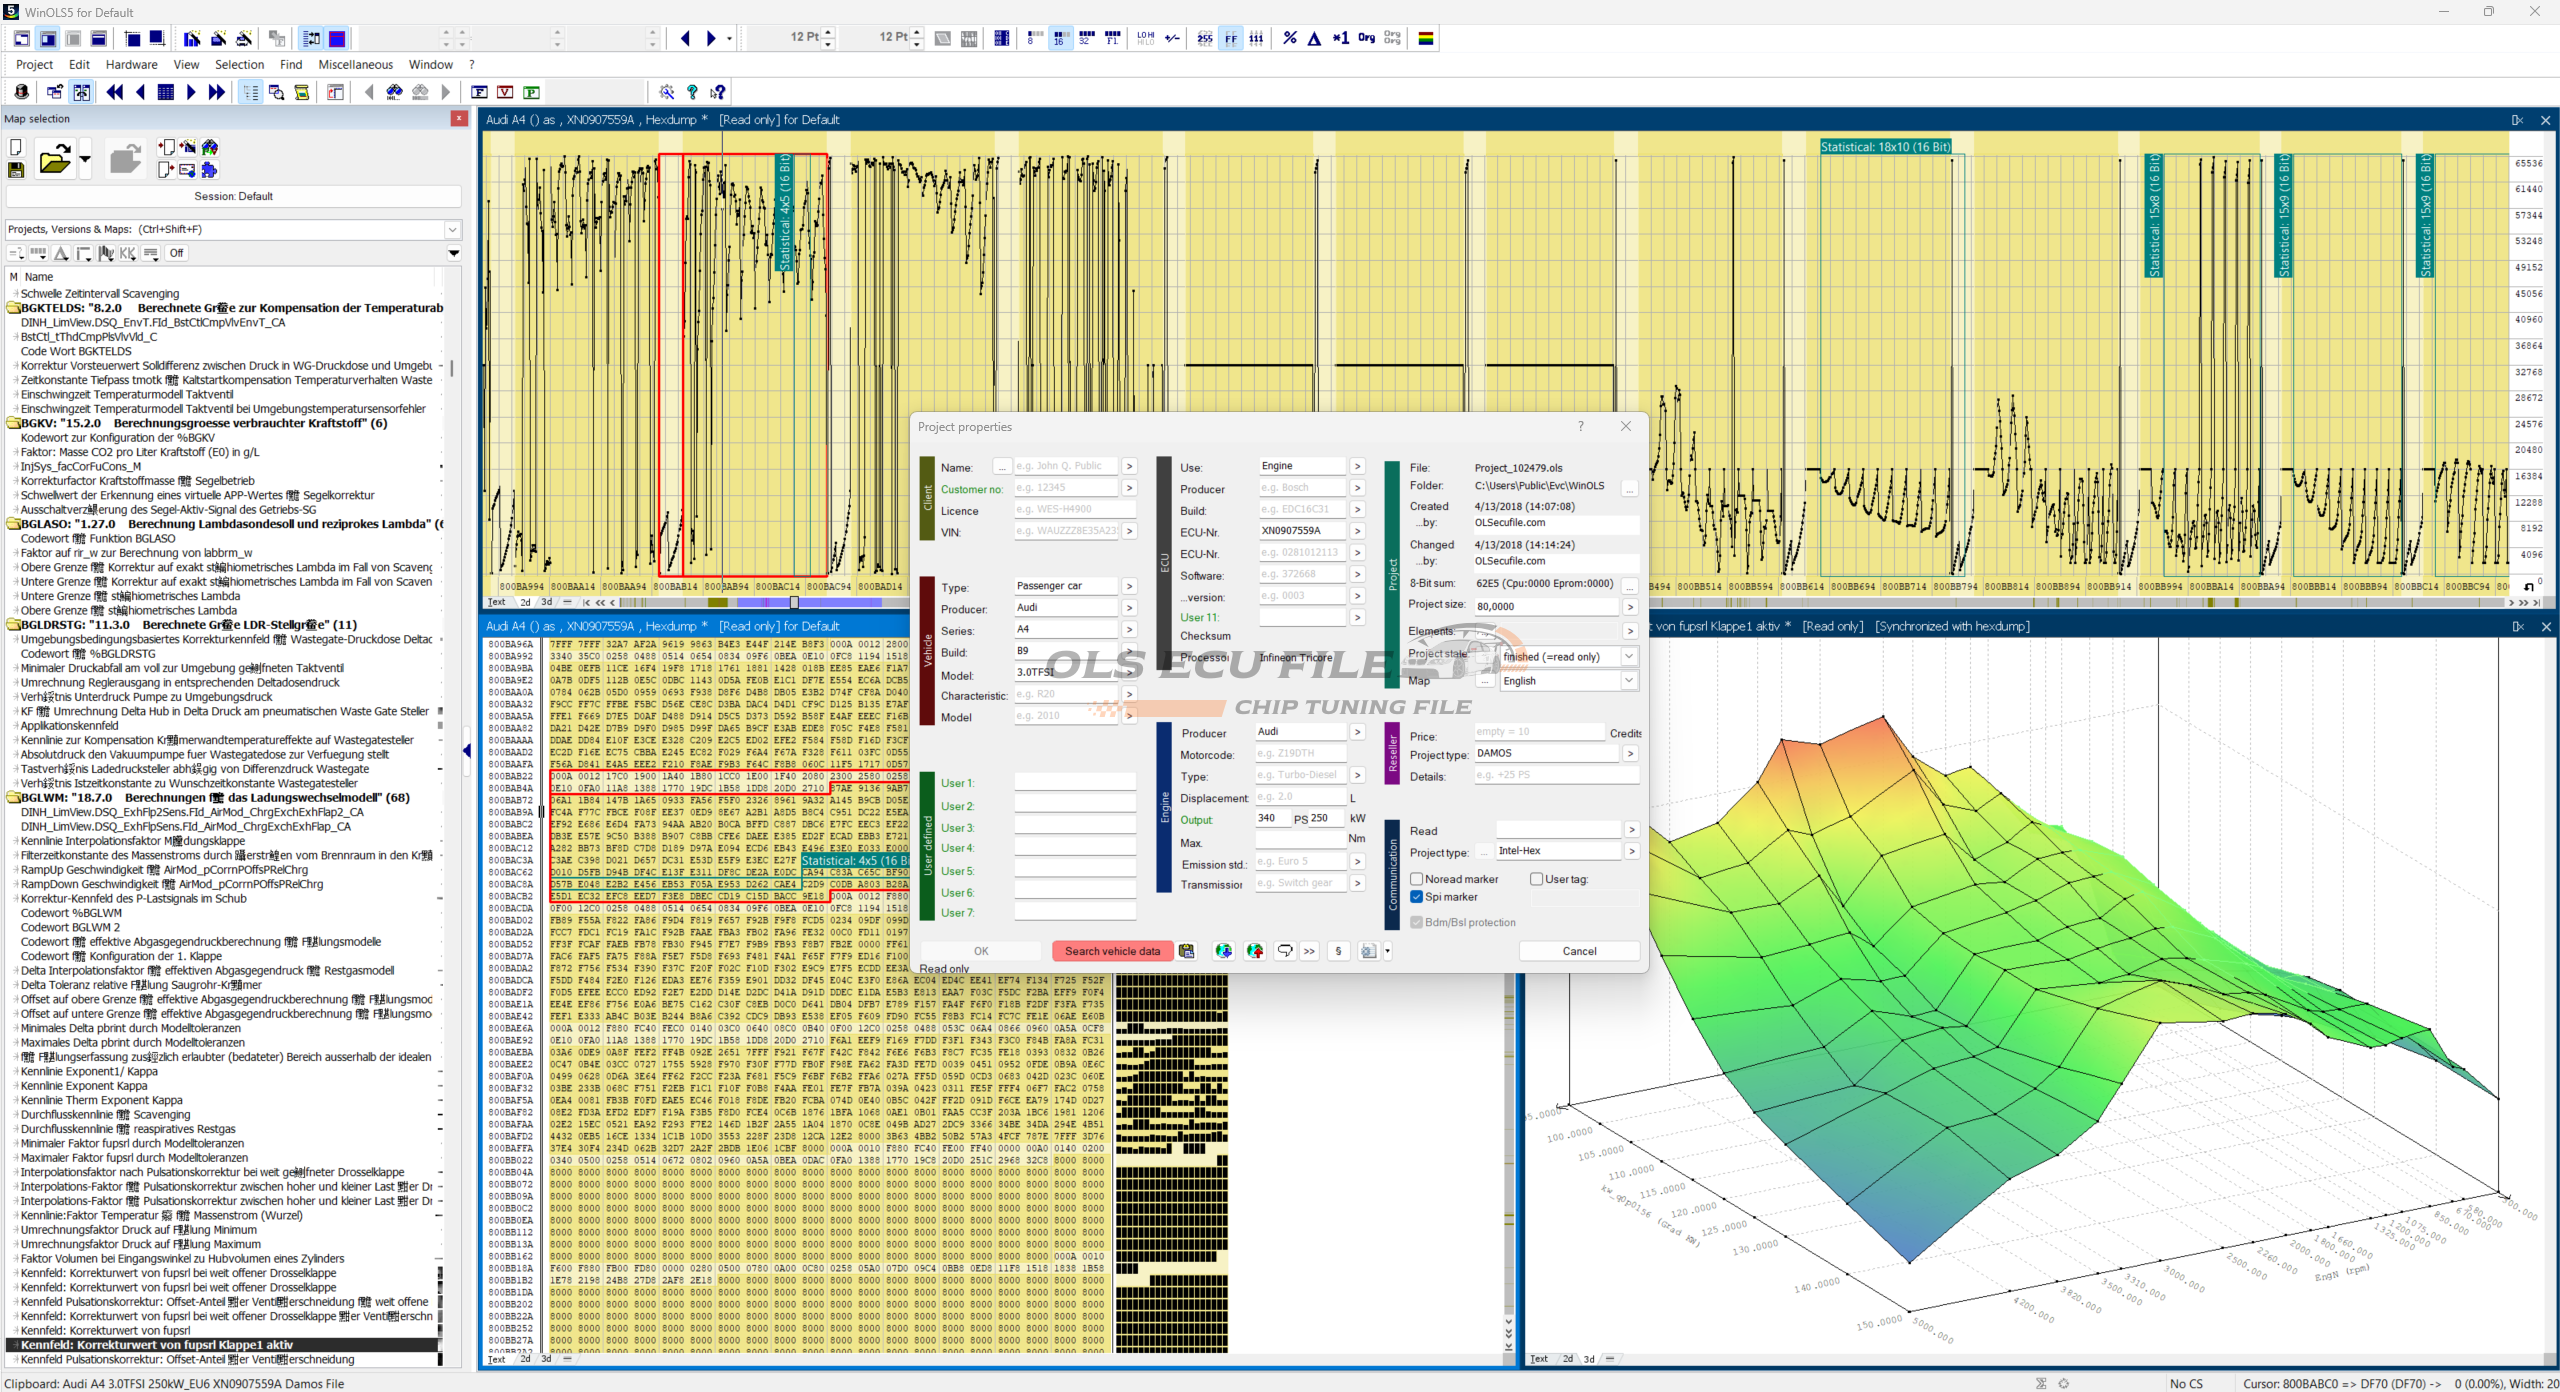Click the rainbow color palette toolbar icon
The width and height of the screenshot is (2560, 1392).
pos(1426,38)
